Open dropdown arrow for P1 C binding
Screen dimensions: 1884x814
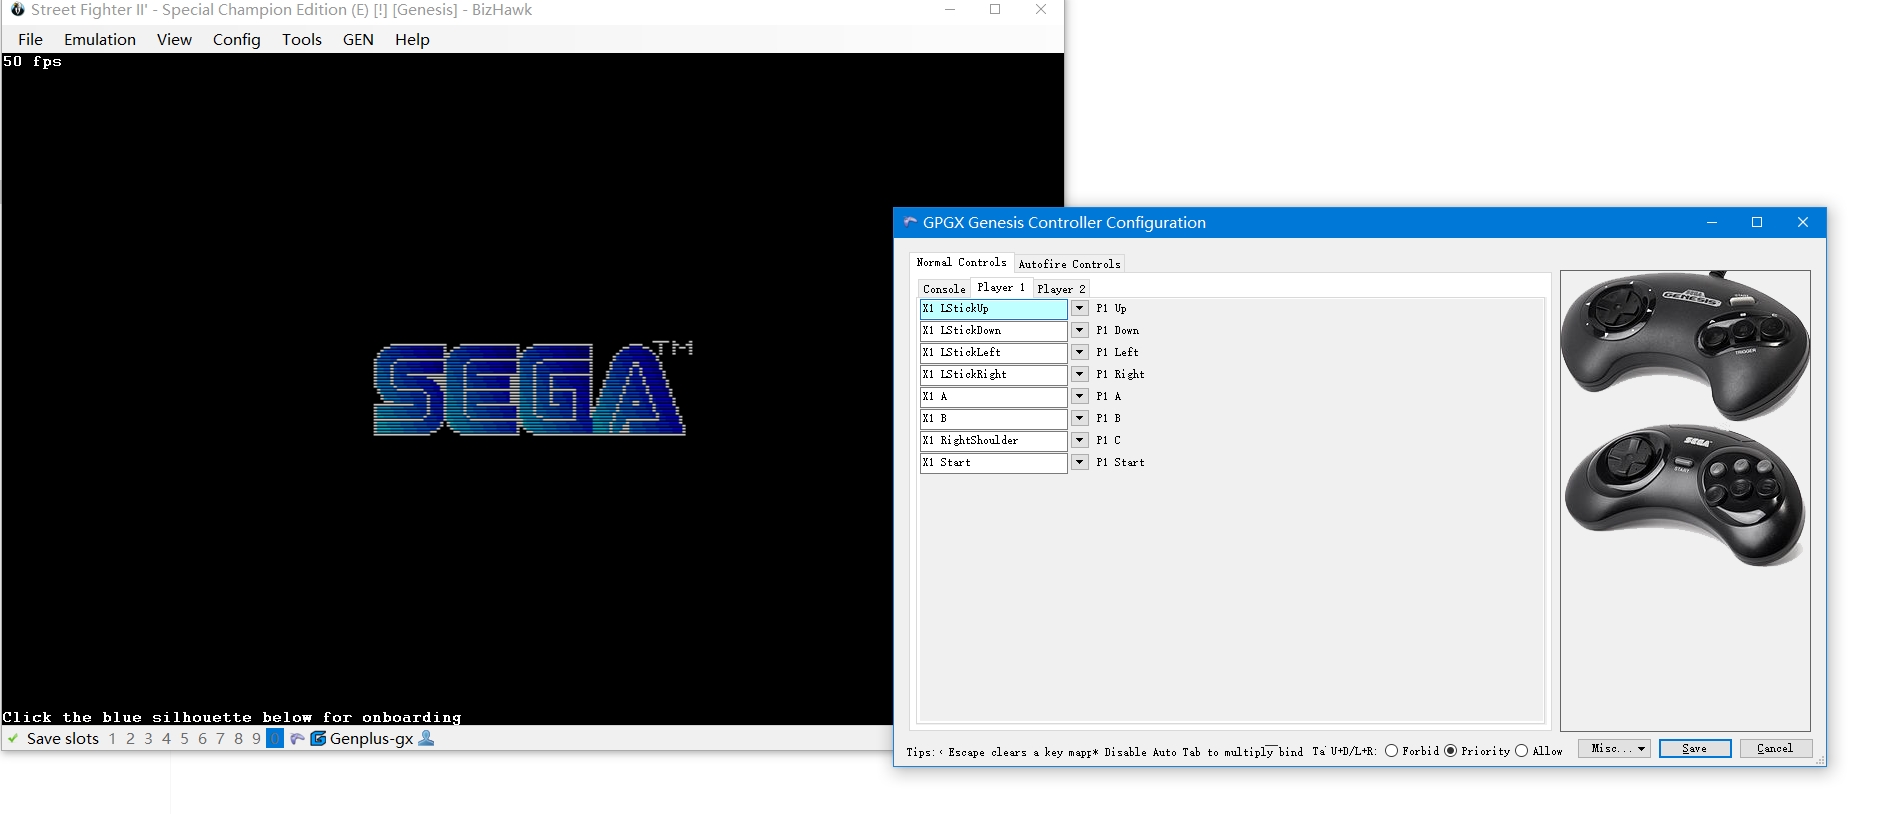[1080, 440]
